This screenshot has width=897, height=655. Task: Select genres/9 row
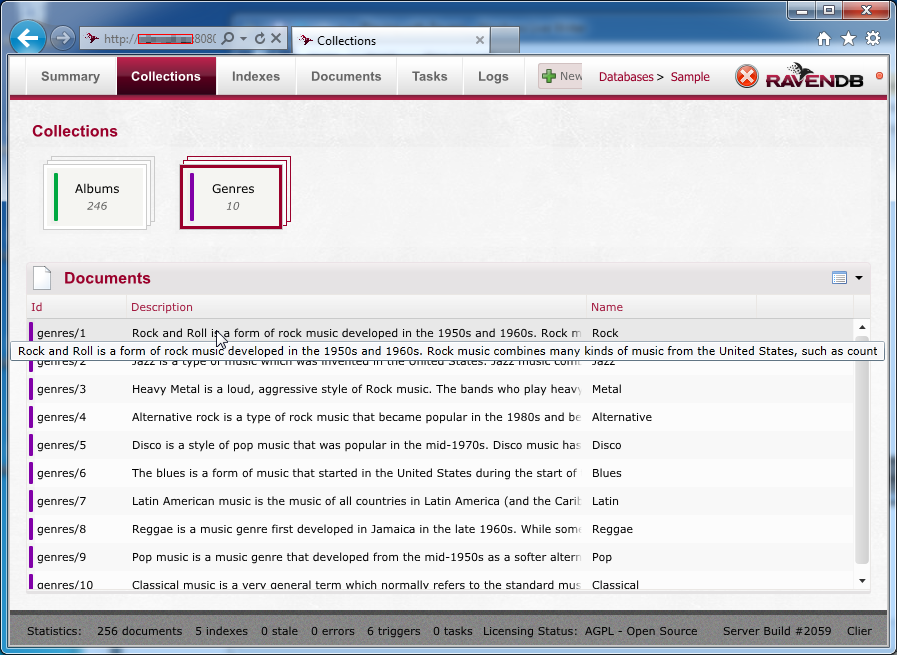coord(440,557)
